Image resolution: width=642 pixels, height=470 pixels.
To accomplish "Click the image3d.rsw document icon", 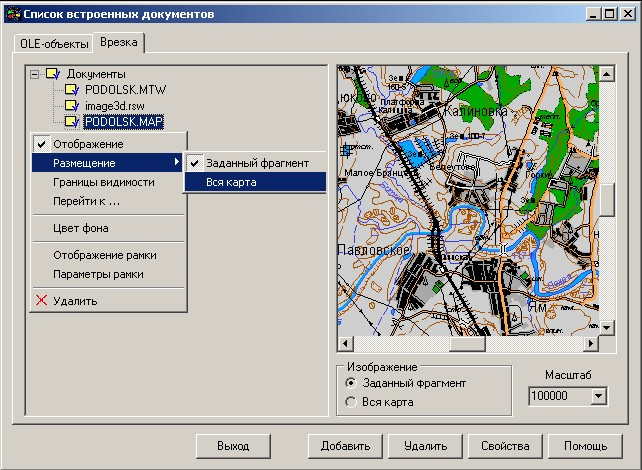I will pos(72,106).
